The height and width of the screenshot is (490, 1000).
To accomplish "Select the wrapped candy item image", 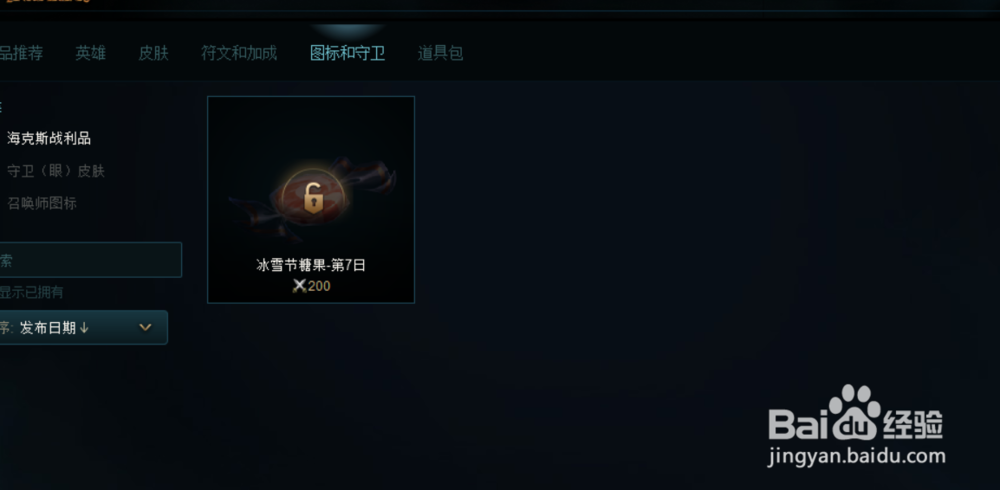I will point(312,198).
